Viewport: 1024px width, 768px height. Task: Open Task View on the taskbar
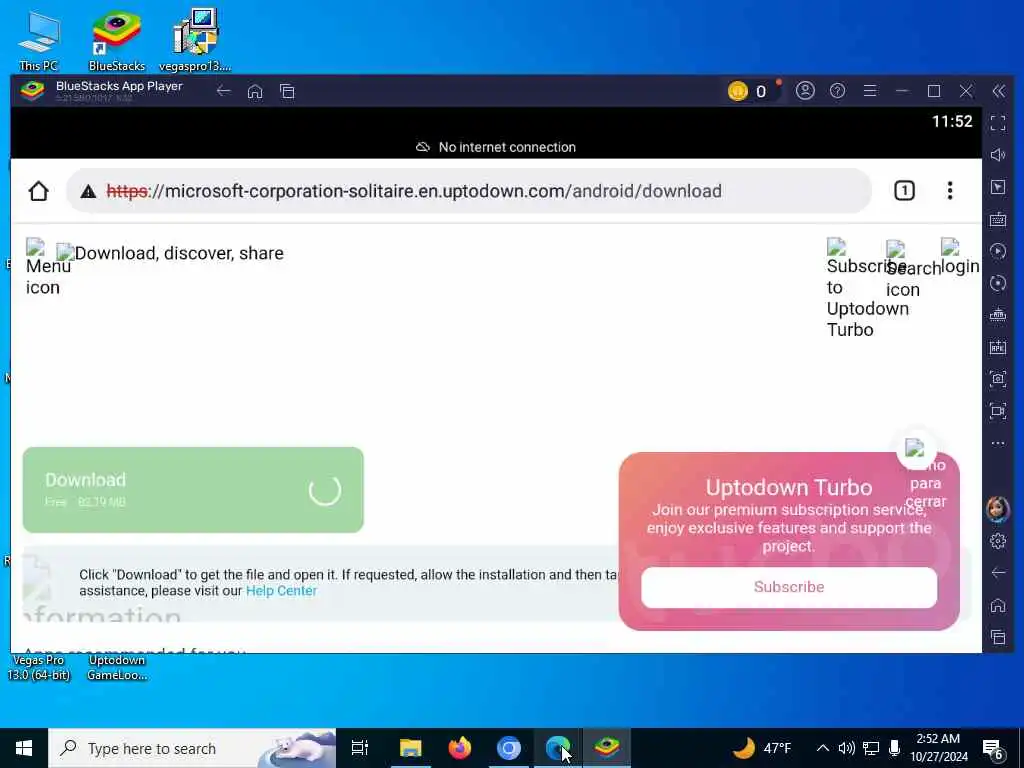(x=360, y=748)
